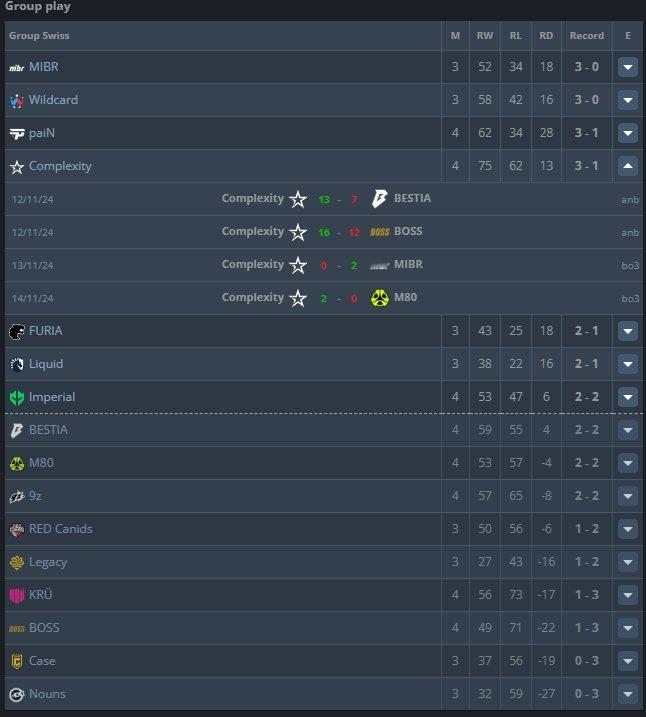Image resolution: width=646 pixels, height=717 pixels.
Task: Click the MIBR team logo in standings
Action: point(17,68)
